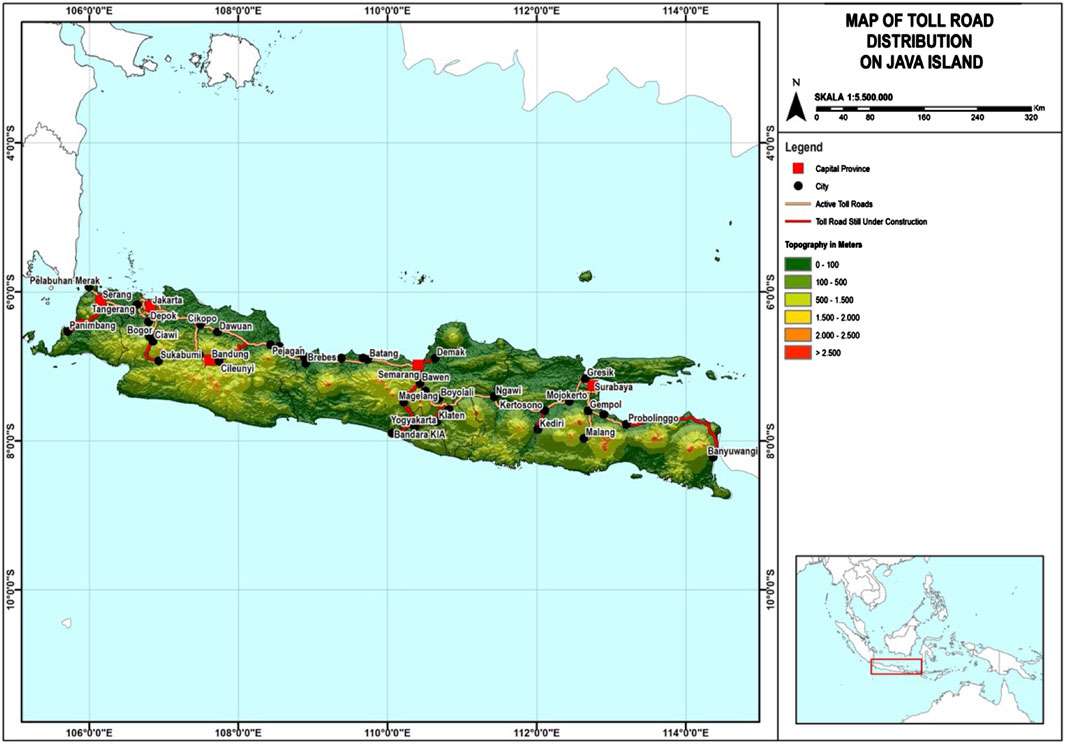This screenshot has height=744, width=1065.
Task: Click the Pelabuhan Merak label
Action: click(x=65, y=281)
